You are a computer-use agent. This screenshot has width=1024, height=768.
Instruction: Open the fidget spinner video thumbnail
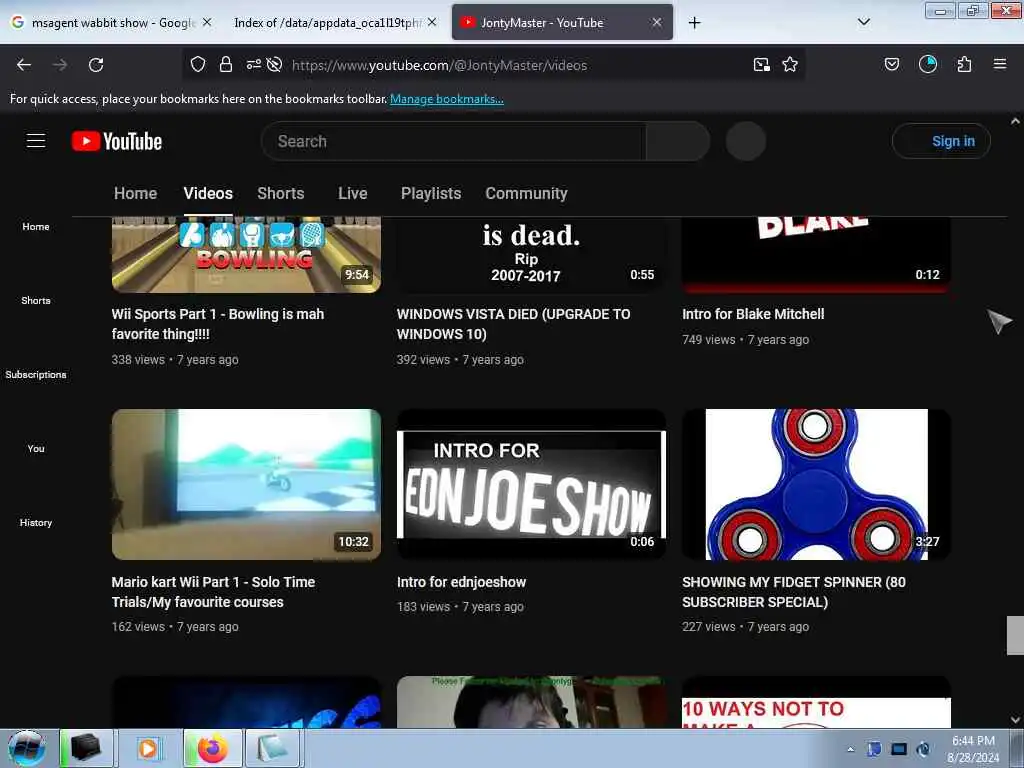[816, 484]
